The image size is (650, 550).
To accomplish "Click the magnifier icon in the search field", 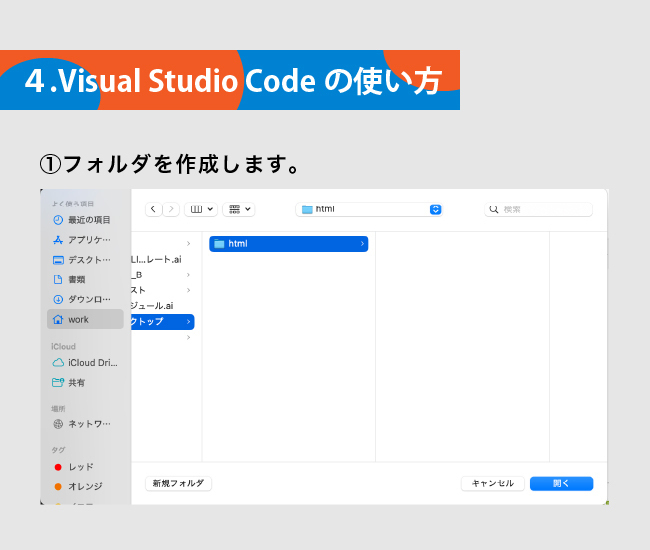I will click(494, 209).
